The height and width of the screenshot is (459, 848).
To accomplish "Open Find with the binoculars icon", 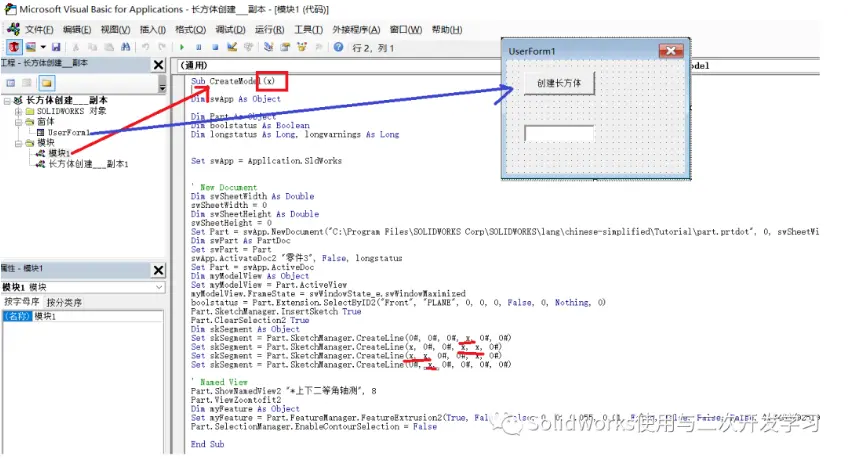I will 125,47.
